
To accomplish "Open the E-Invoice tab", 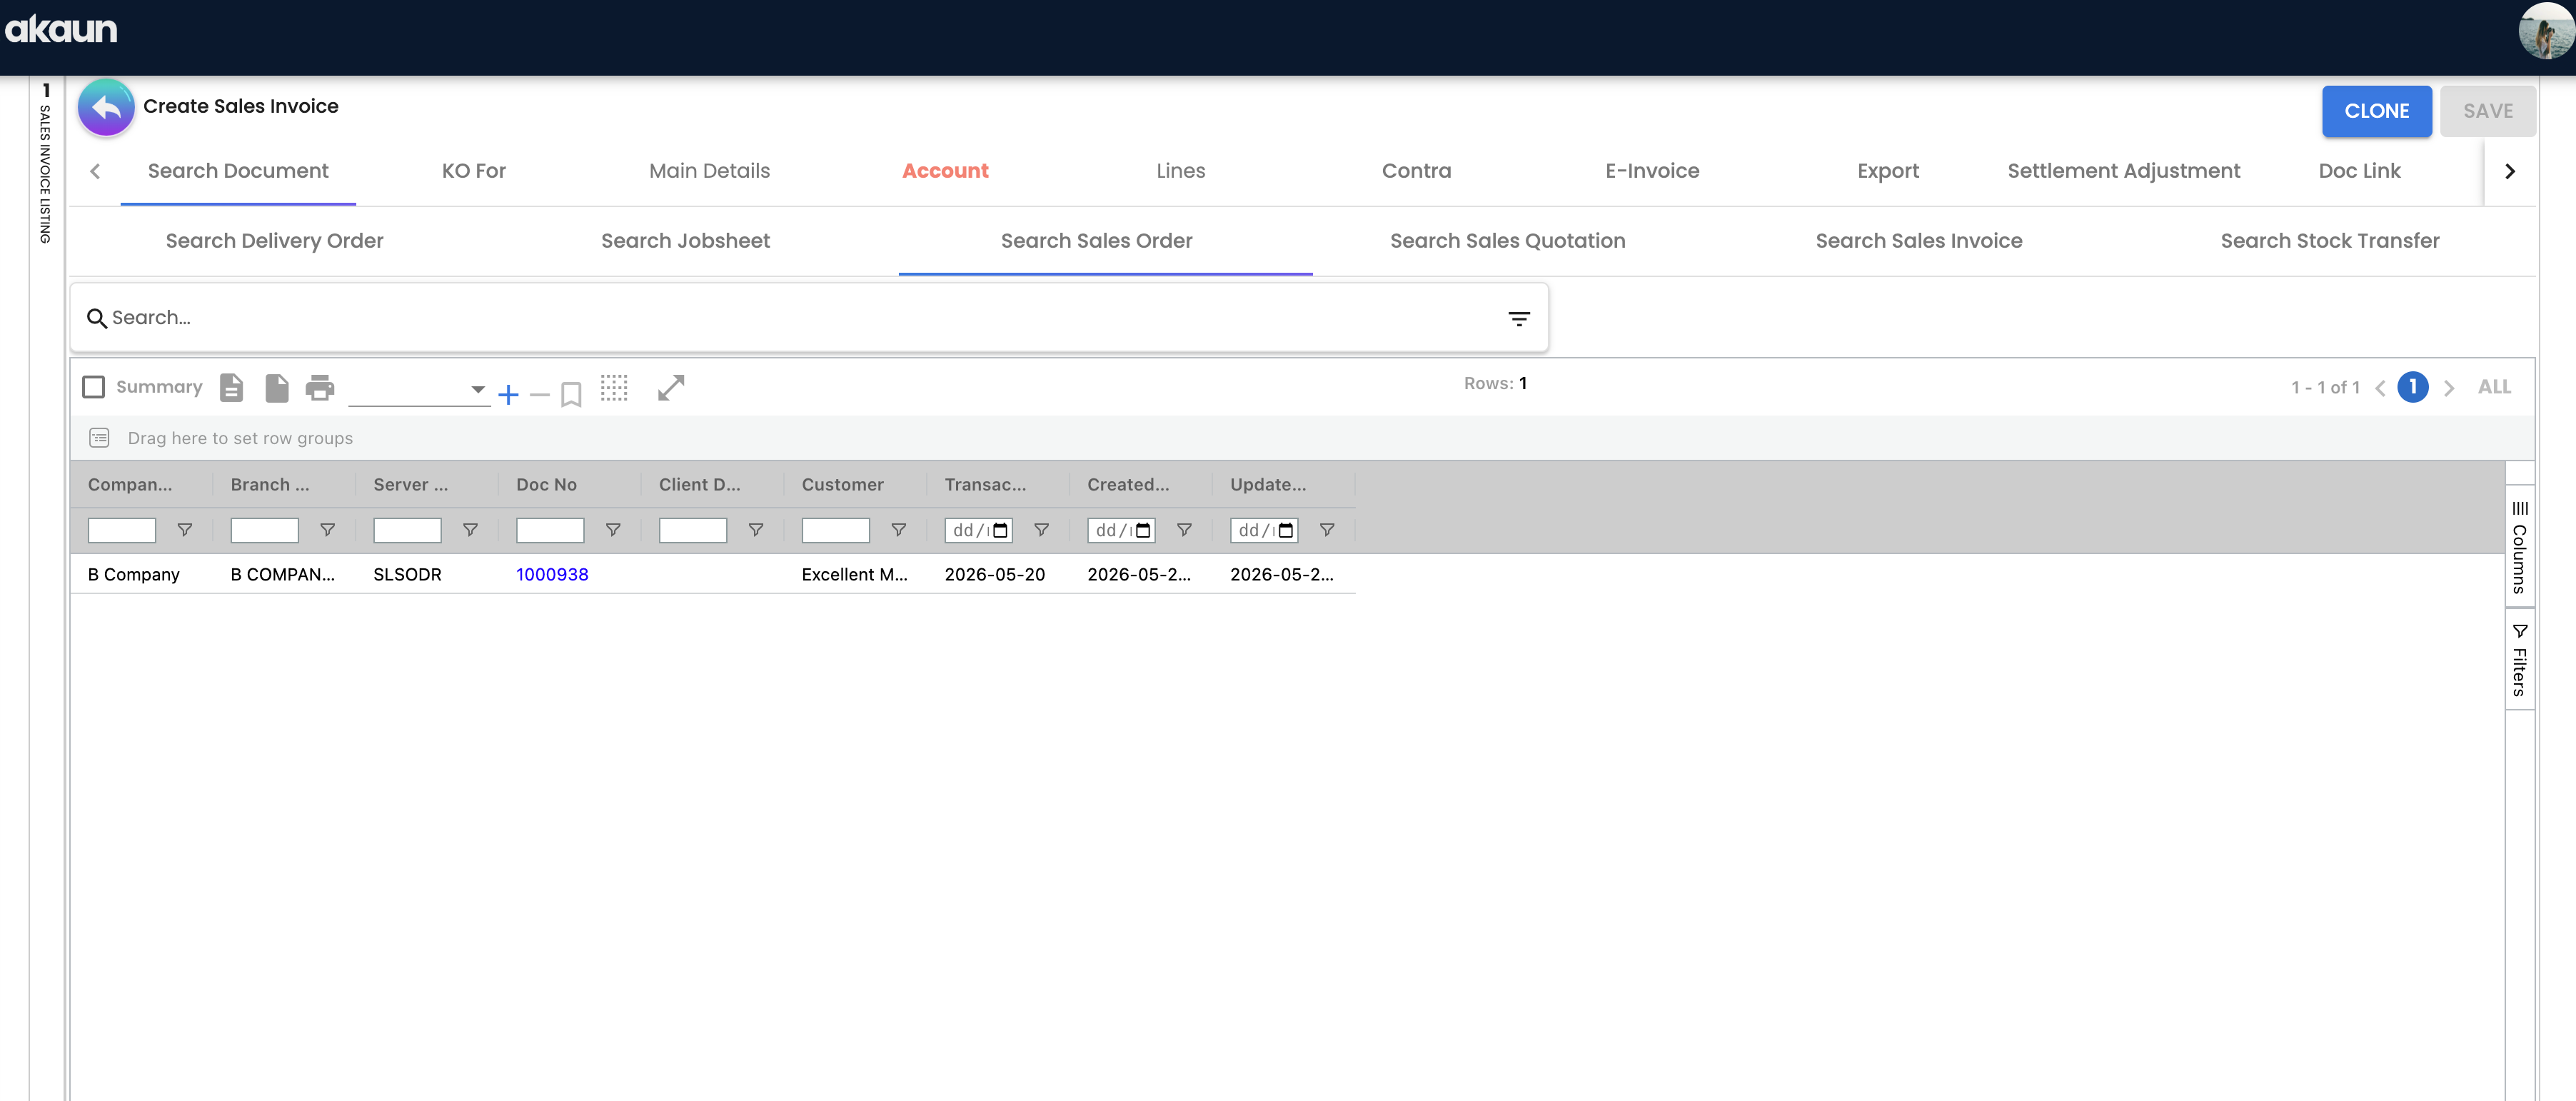I will tap(1652, 171).
